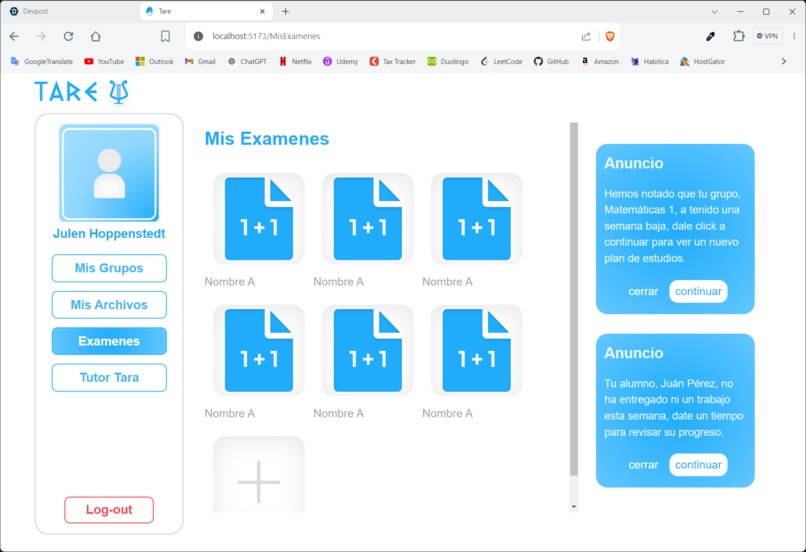Open the Netflix bookmark
The width and height of the screenshot is (806, 552).
[296, 62]
